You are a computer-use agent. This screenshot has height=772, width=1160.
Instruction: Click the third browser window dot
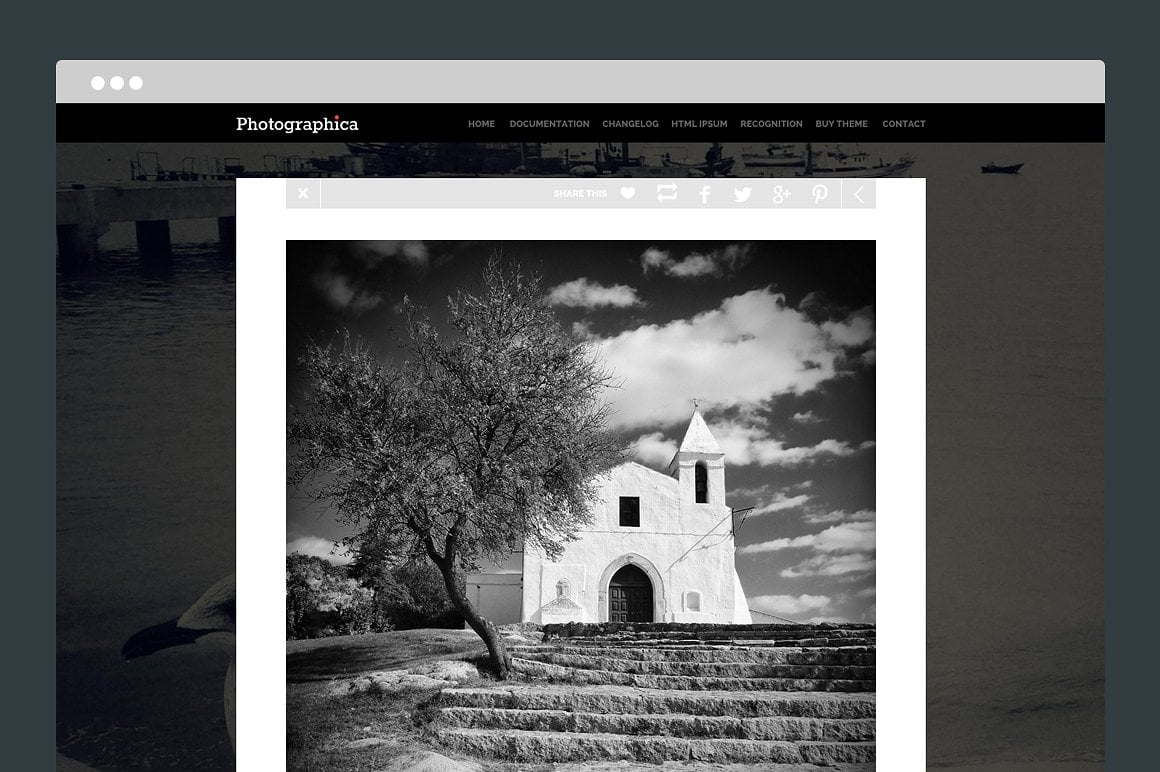tap(136, 83)
